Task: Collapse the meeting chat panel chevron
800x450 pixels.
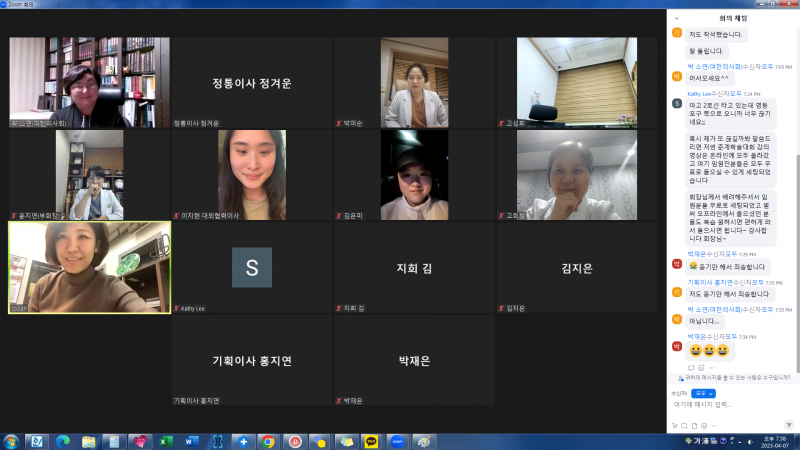Action: point(677,17)
